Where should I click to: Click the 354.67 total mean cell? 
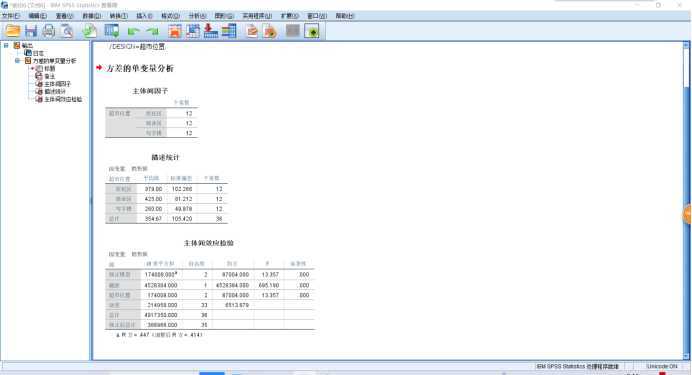click(153, 219)
